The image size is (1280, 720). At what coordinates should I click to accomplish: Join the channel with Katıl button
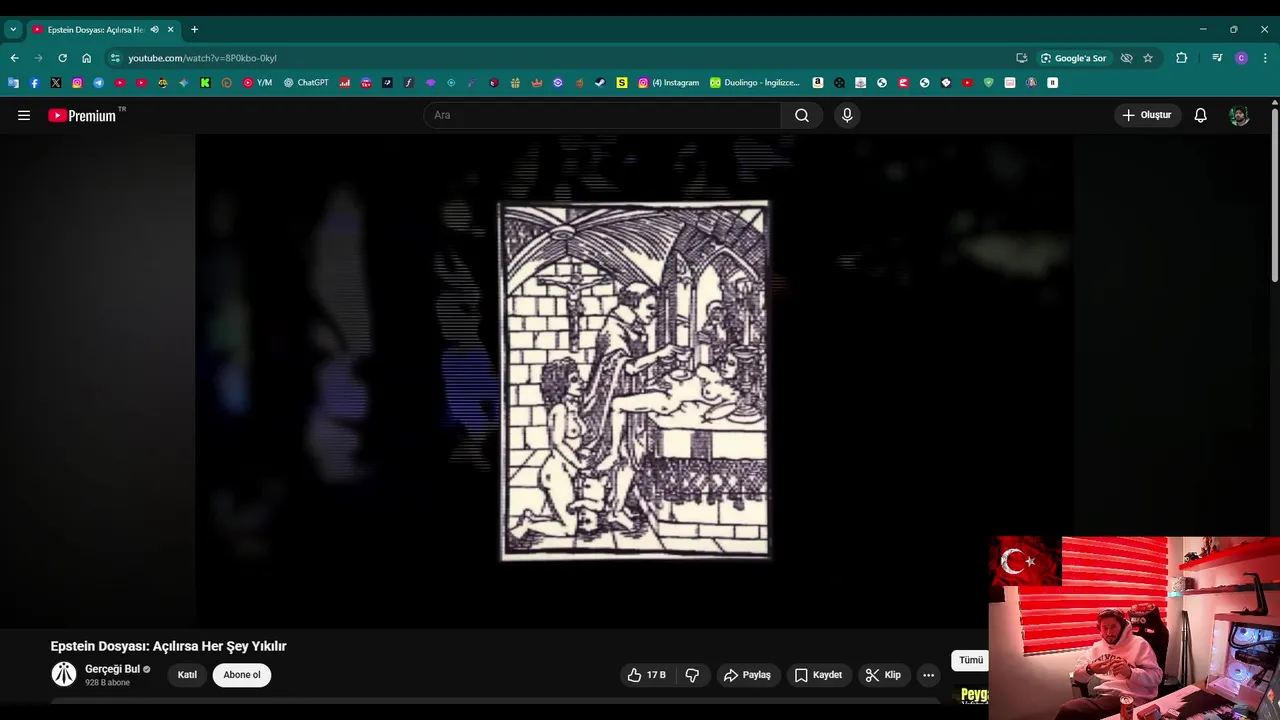(x=187, y=675)
